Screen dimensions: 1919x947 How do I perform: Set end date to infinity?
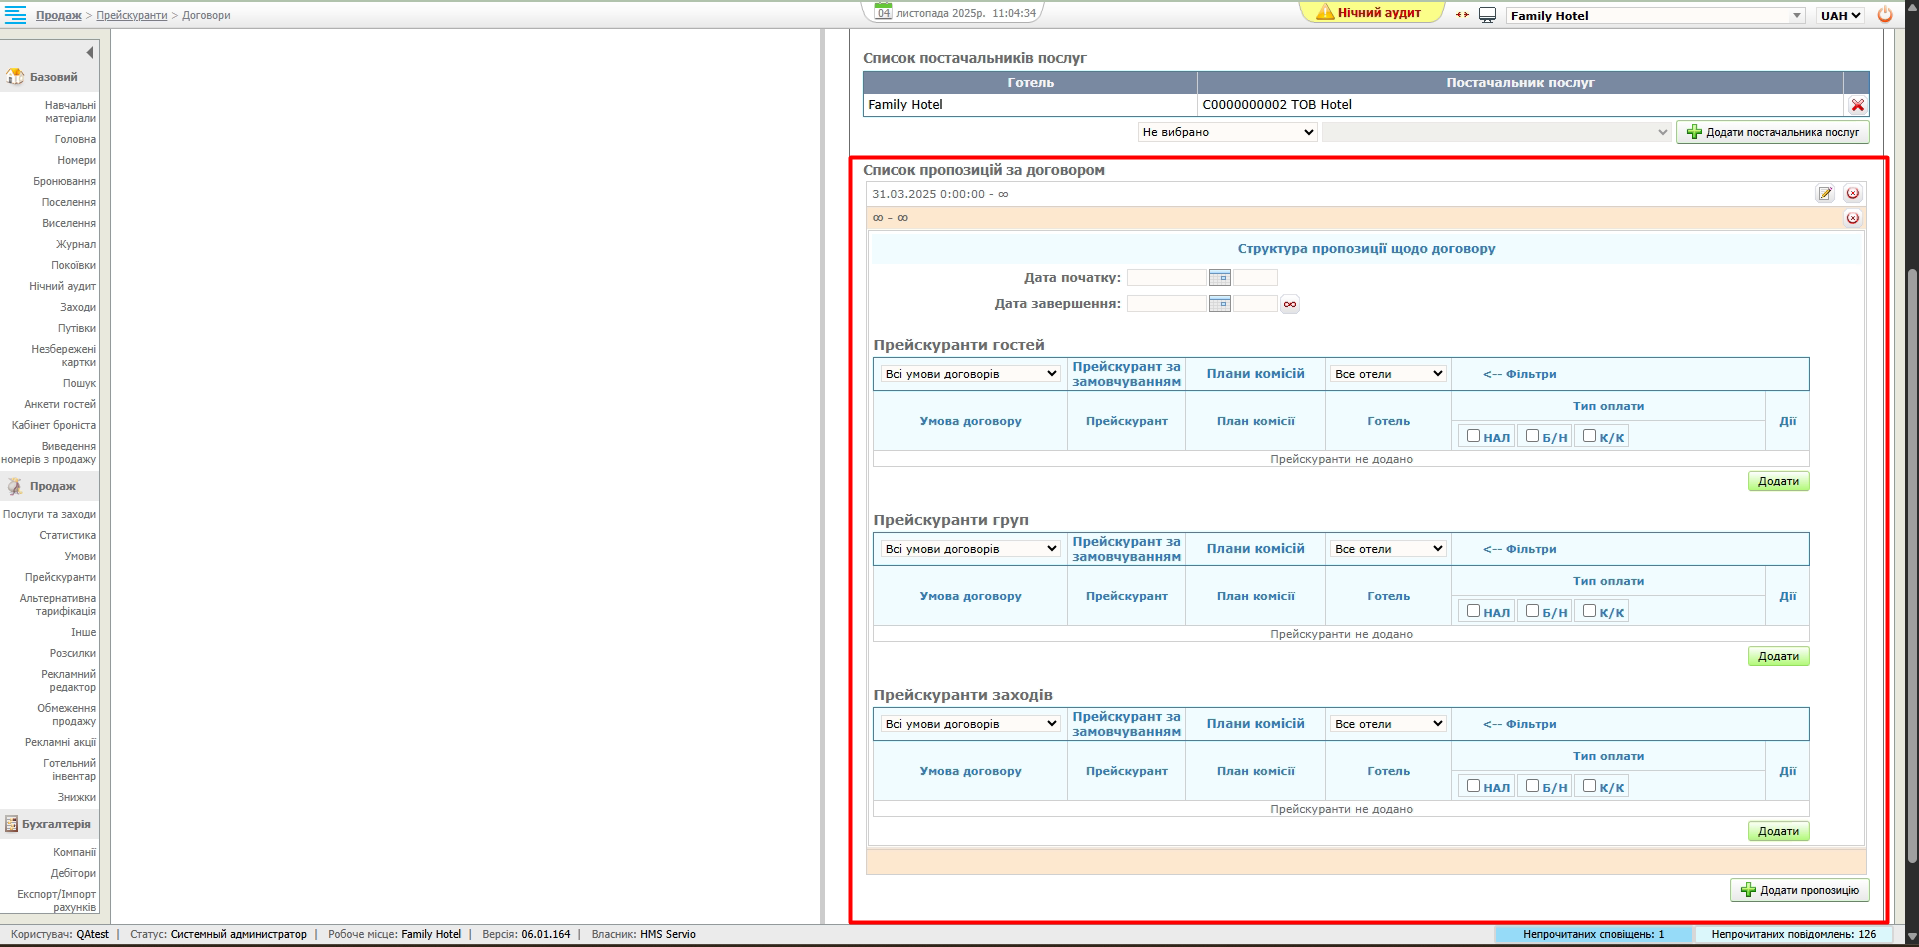(x=1290, y=304)
